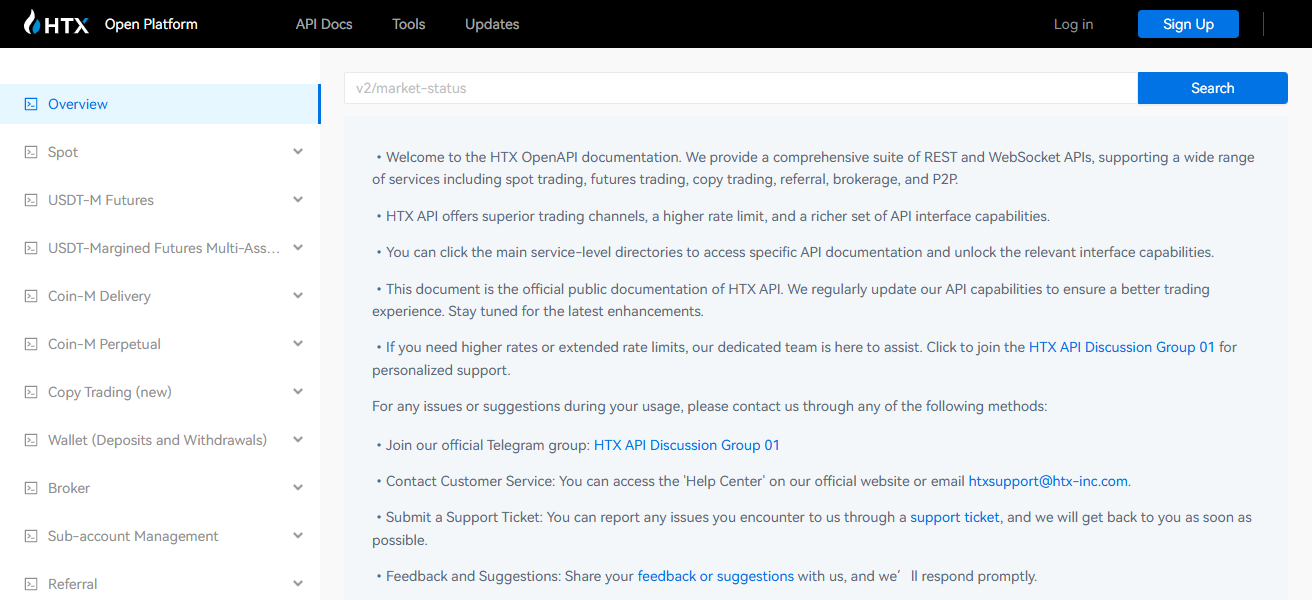Select the Overview sidebar icon

point(29,103)
